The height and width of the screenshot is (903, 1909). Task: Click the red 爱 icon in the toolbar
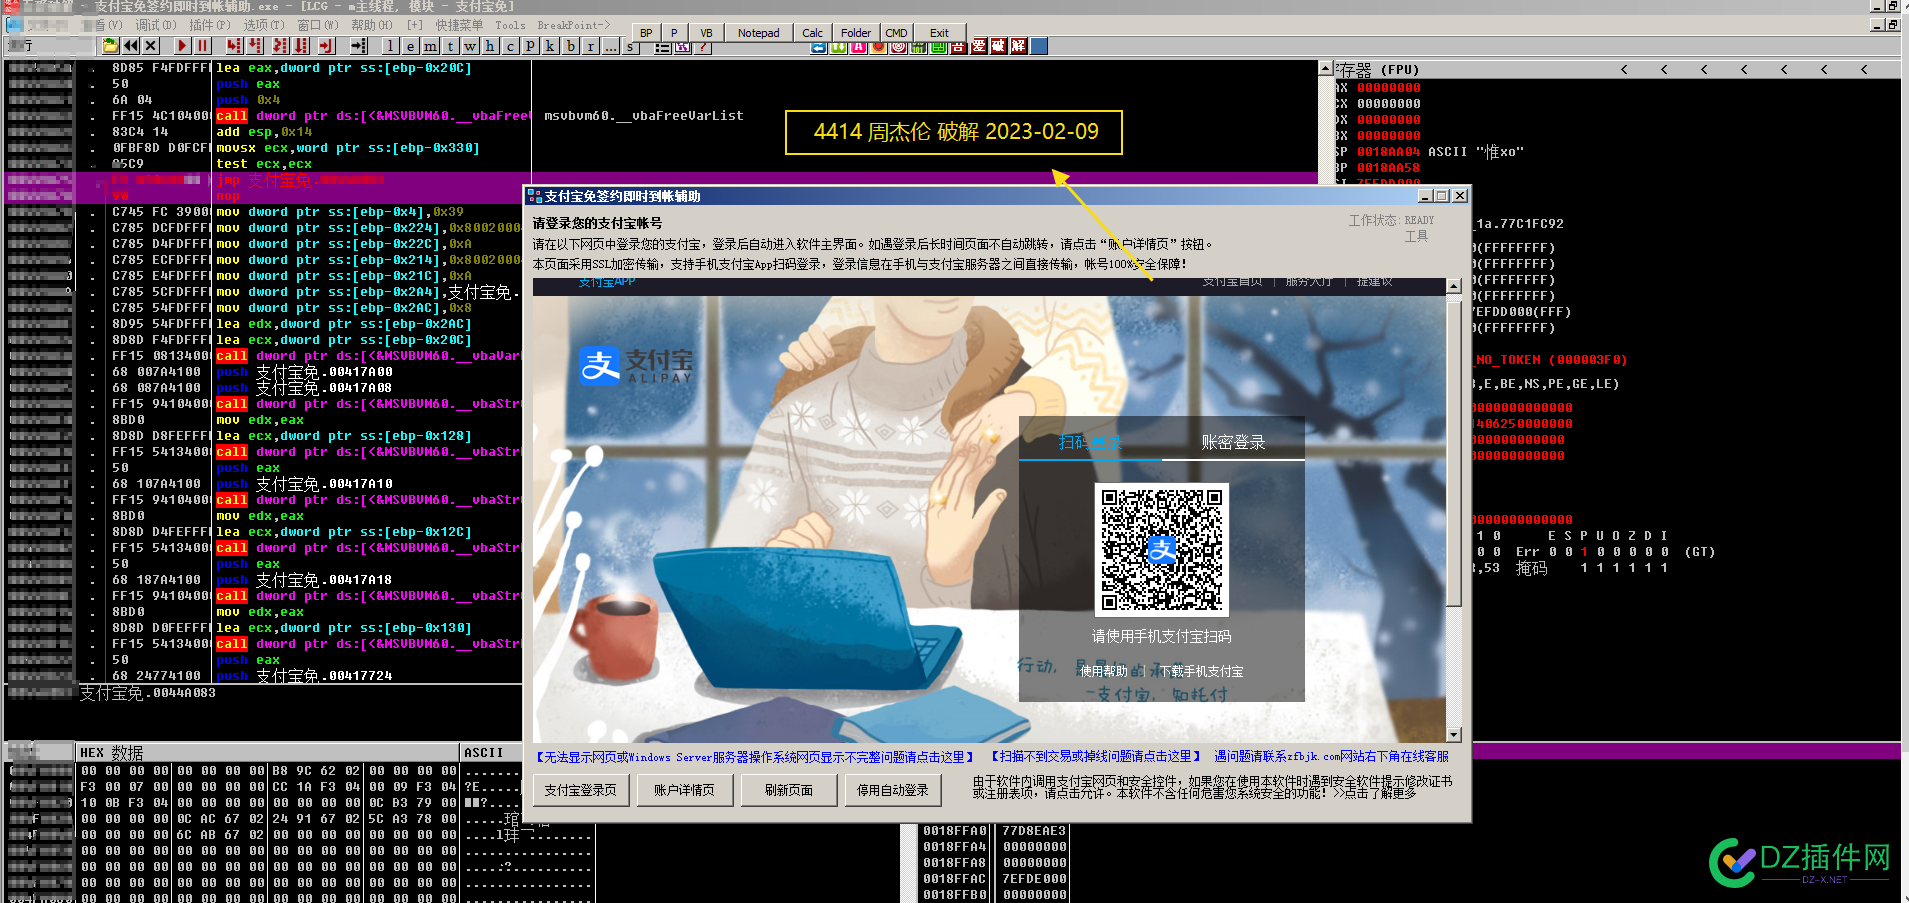click(978, 46)
